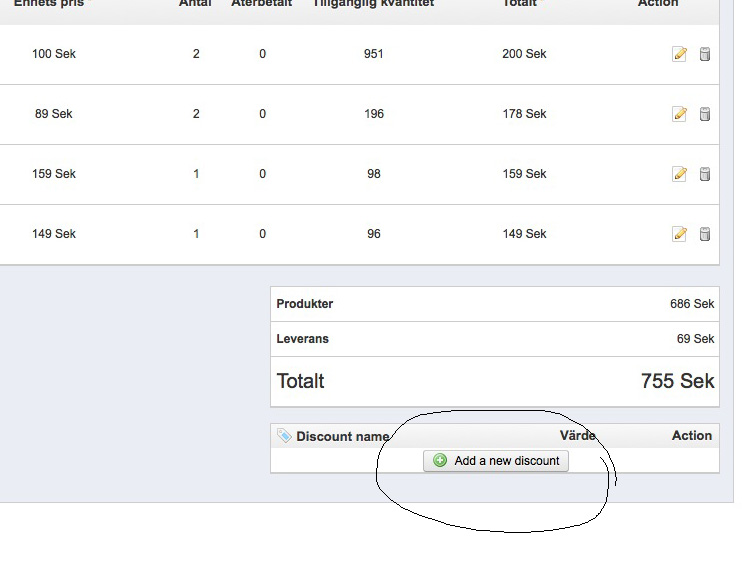Screen dimensions: 742x577
Task: Click the discount tag icon beside Discount name
Action: [x=284, y=435]
